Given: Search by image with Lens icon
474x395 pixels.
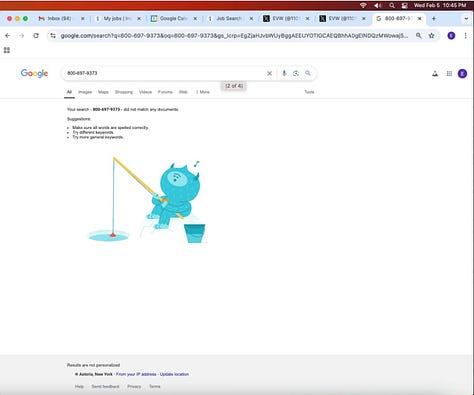Looking at the screenshot, I should (296, 73).
